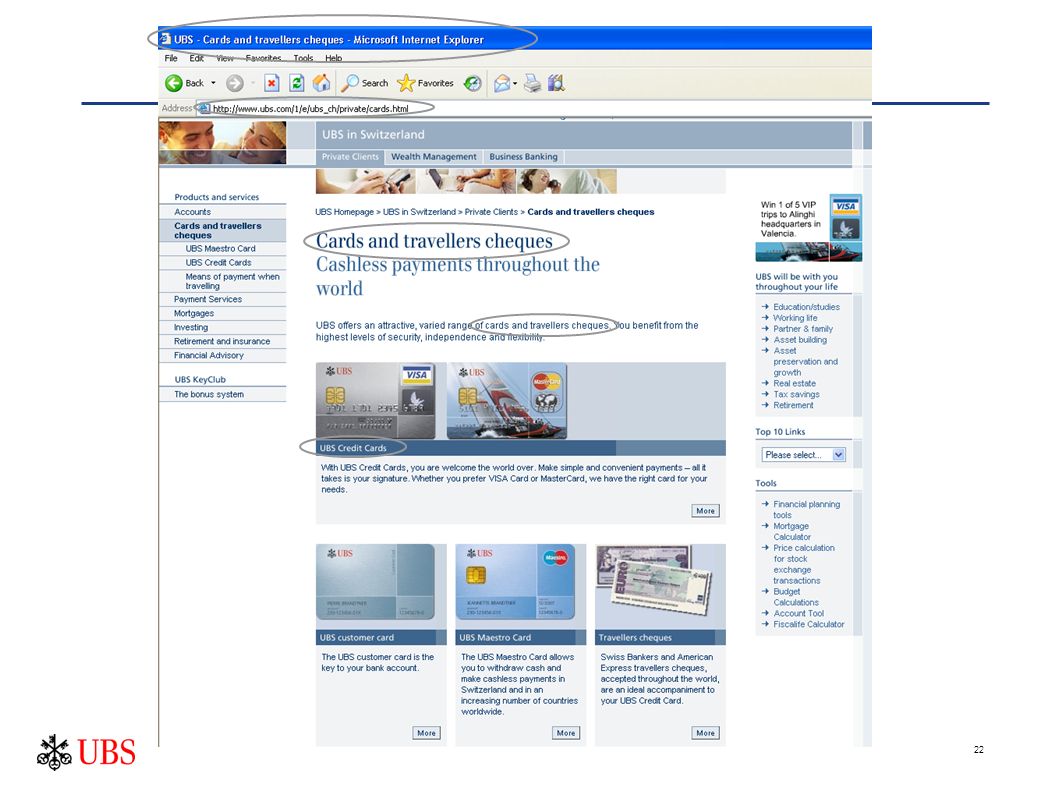Open the Tools menu
This screenshot has width=1056, height=792.
(303, 59)
